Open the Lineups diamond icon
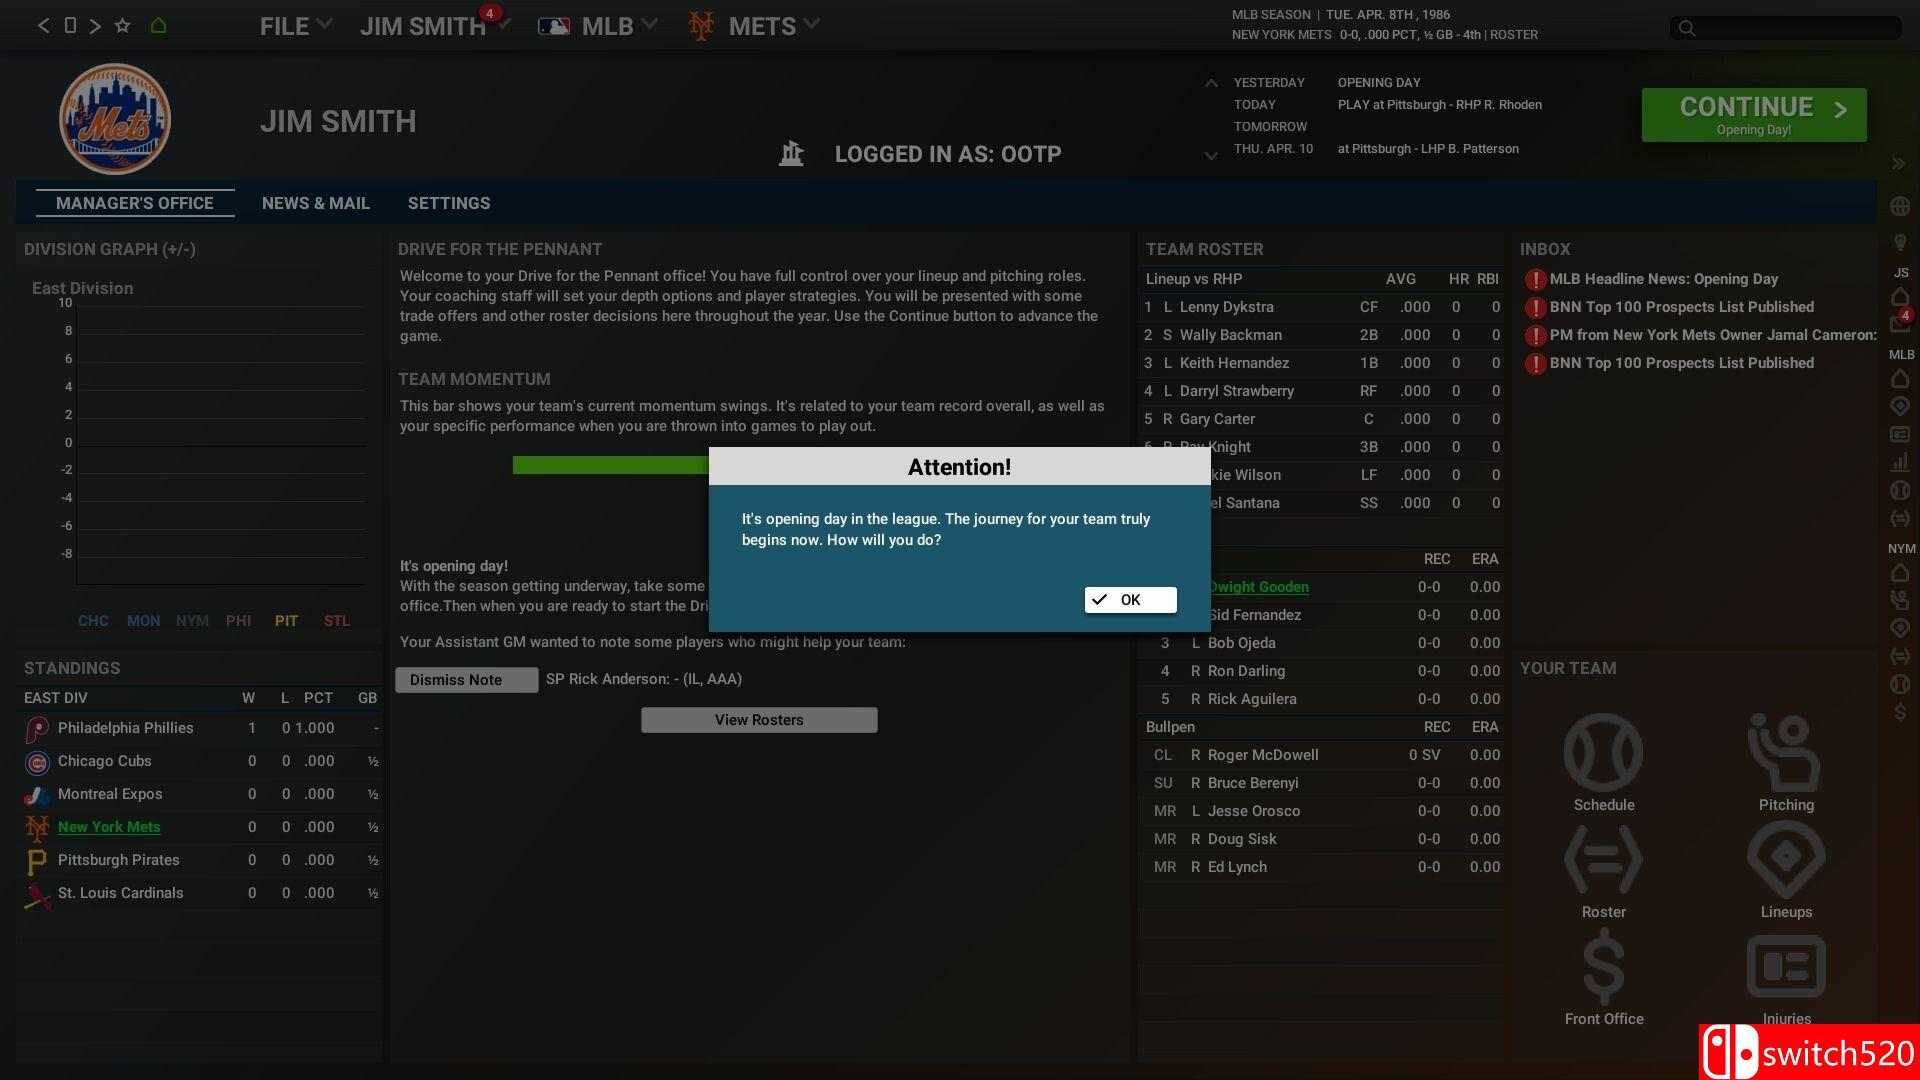 [1785, 860]
